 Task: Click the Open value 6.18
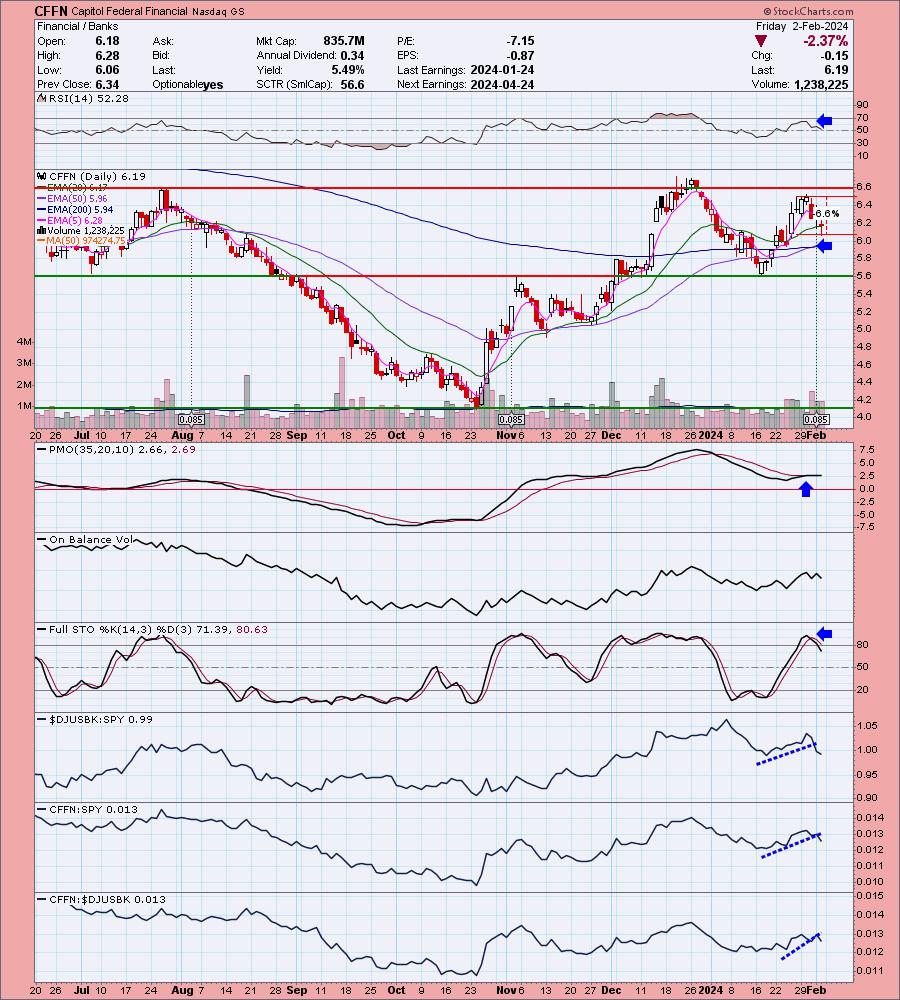point(107,41)
